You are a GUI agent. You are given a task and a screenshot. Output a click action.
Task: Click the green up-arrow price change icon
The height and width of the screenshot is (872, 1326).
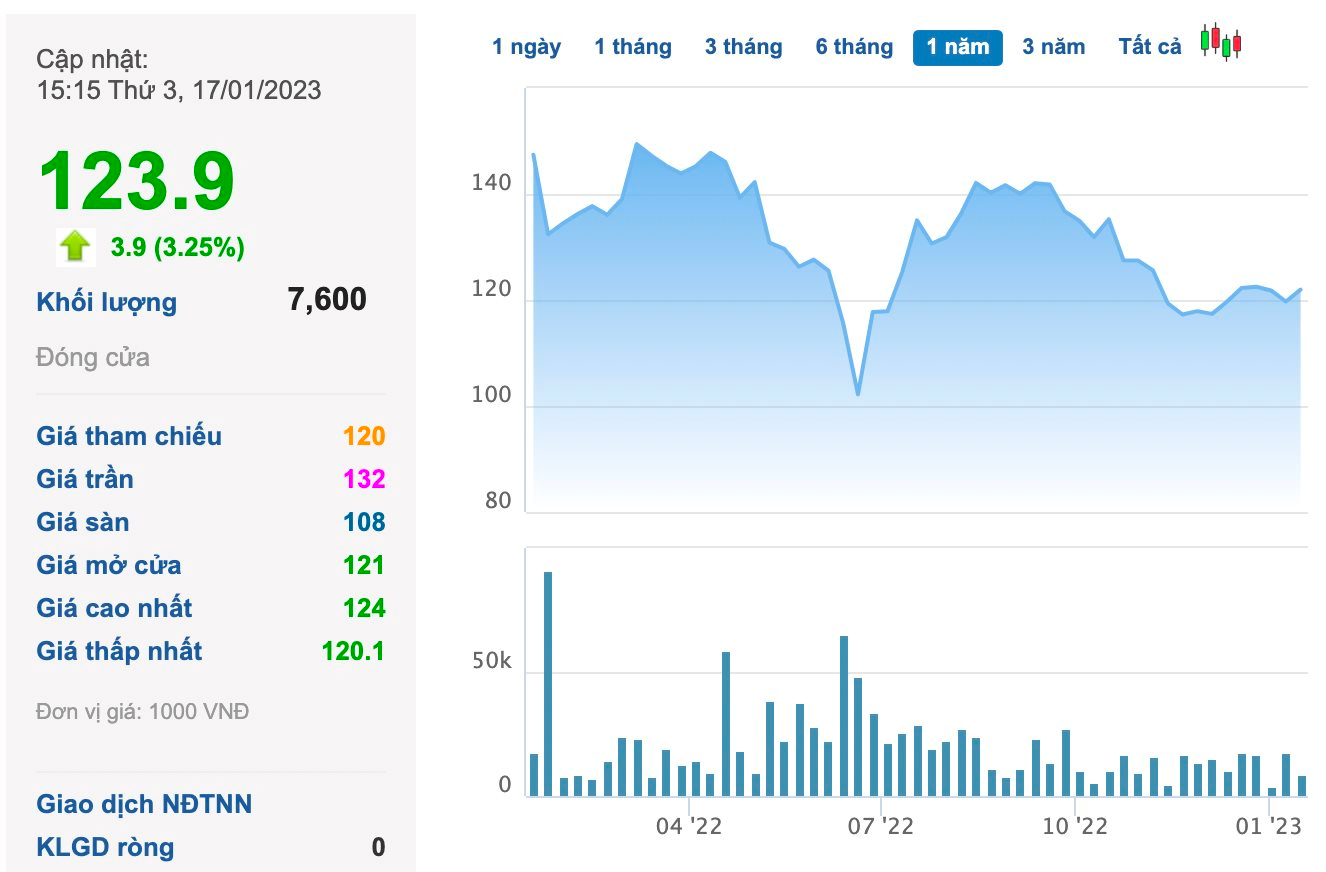(75, 246)
